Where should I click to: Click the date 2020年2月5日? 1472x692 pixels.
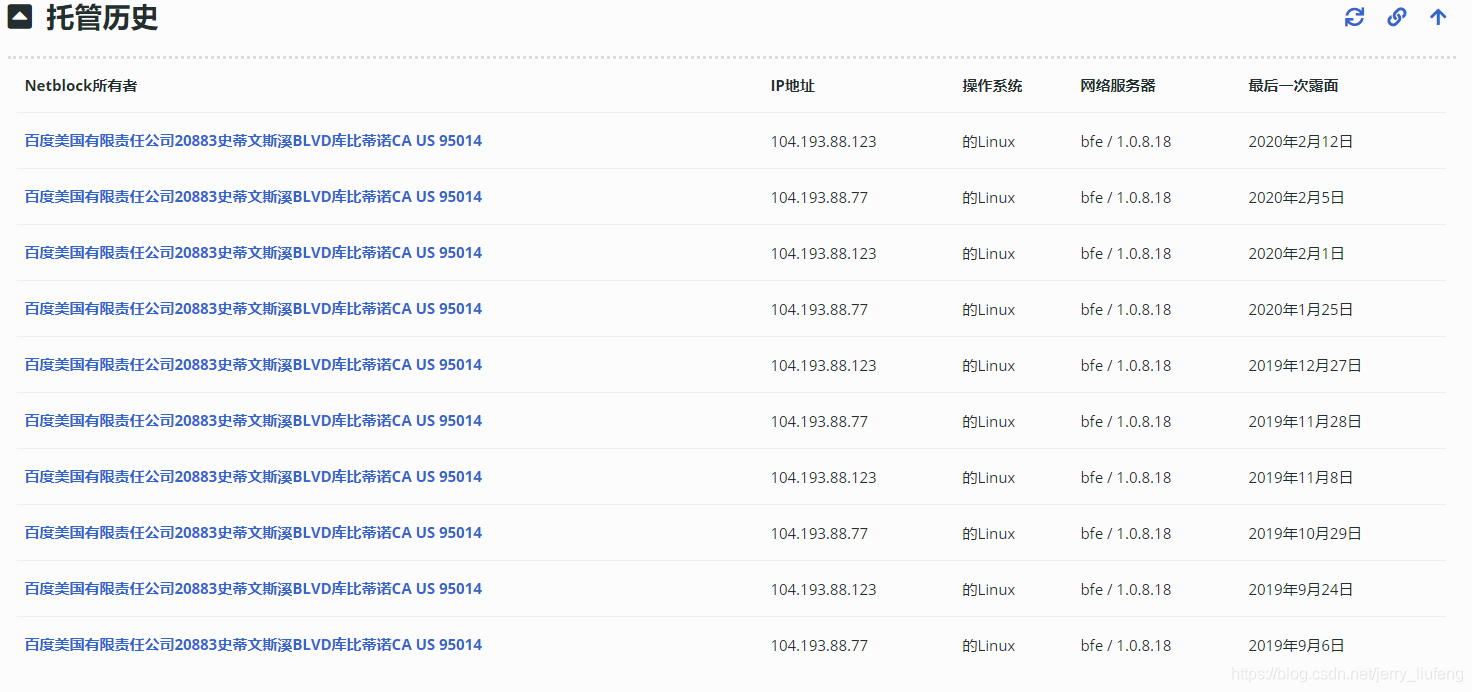click(x=1297, y=198)
